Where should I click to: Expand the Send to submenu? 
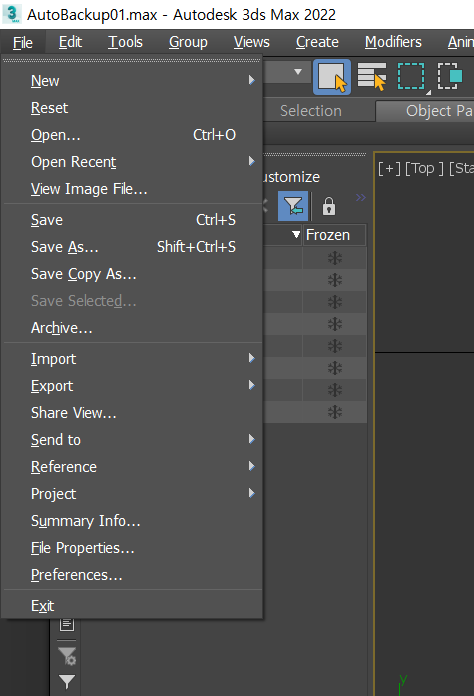click(x=132, y=440)
